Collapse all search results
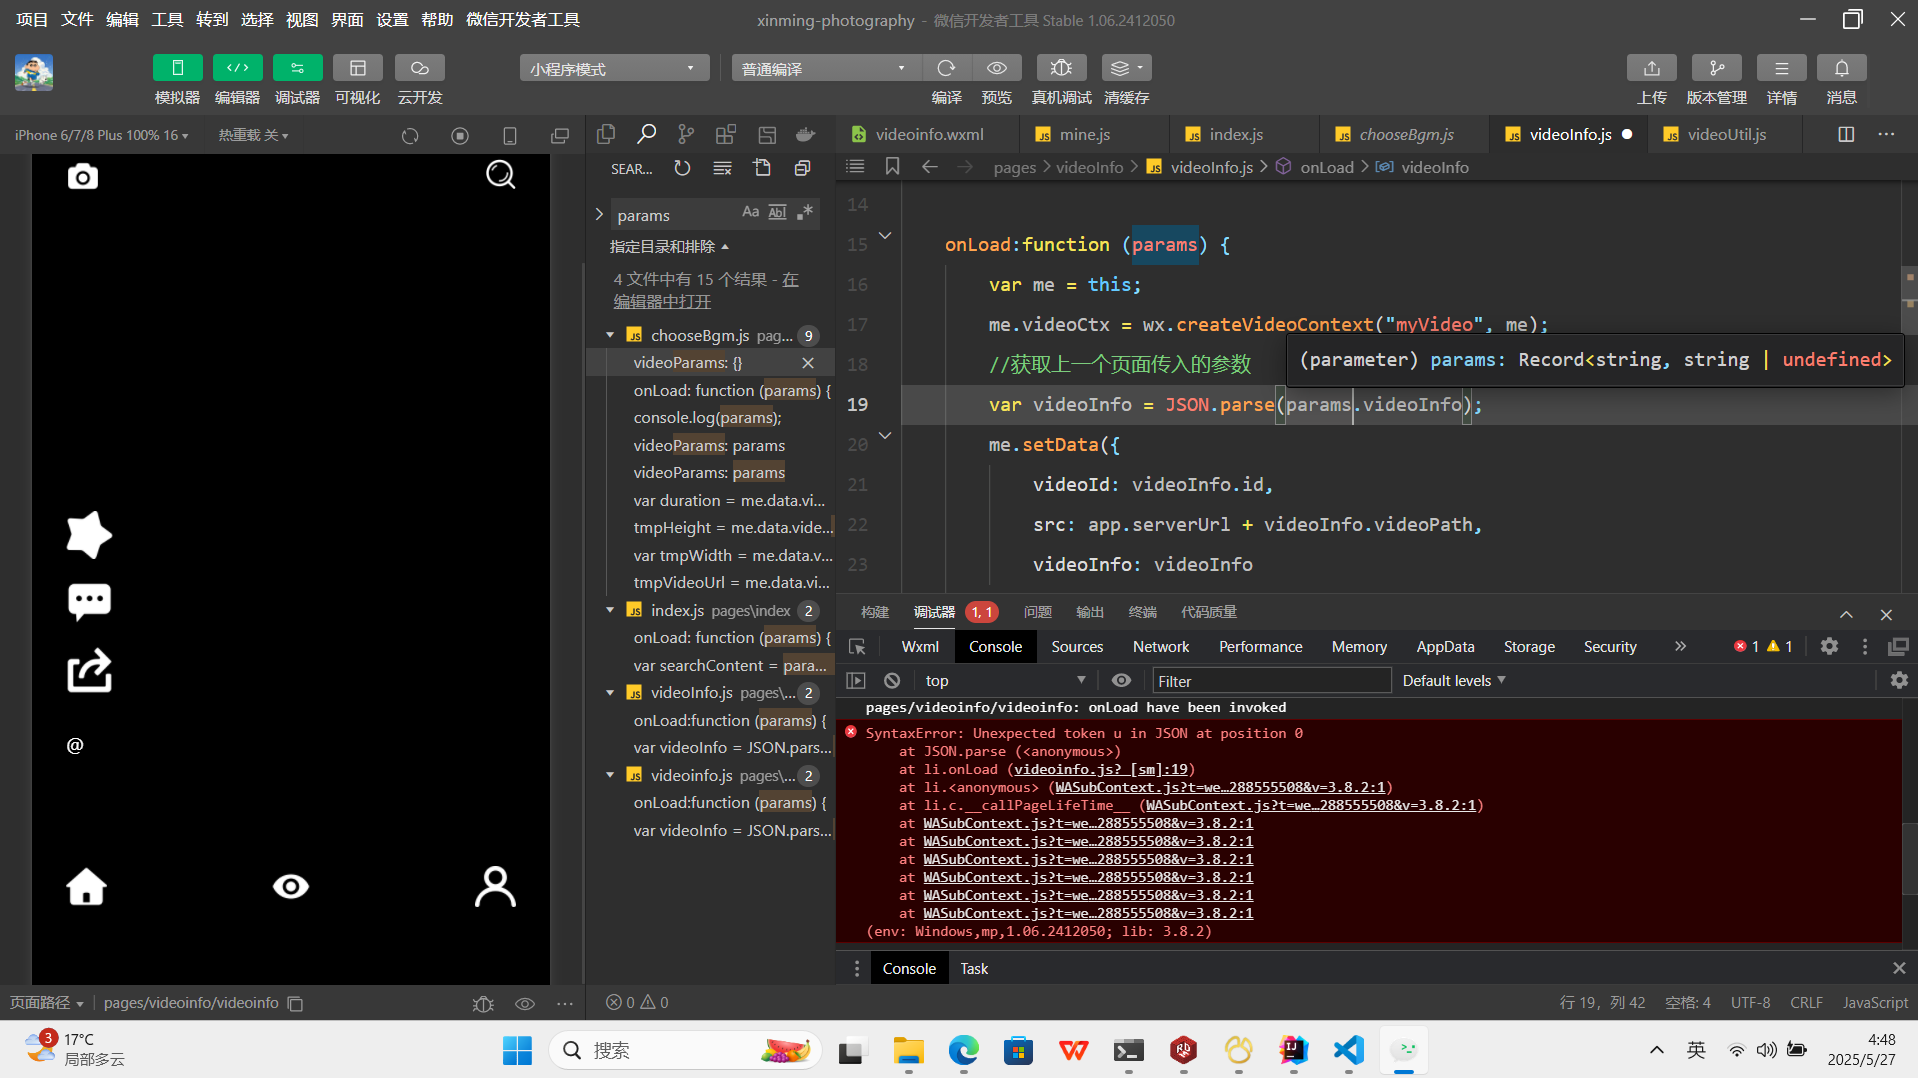Viewport: 1918px width, 1078px height. tap(802, 168)
